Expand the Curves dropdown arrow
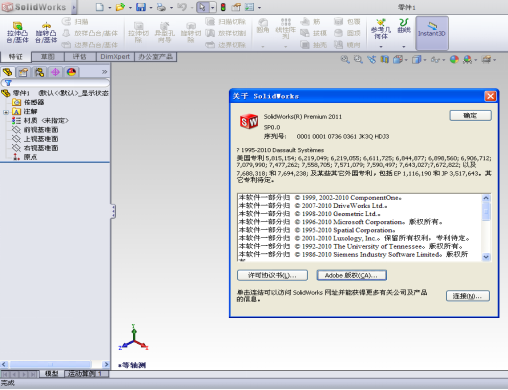This screenshot has height=390, width=508. pos(404,46)
